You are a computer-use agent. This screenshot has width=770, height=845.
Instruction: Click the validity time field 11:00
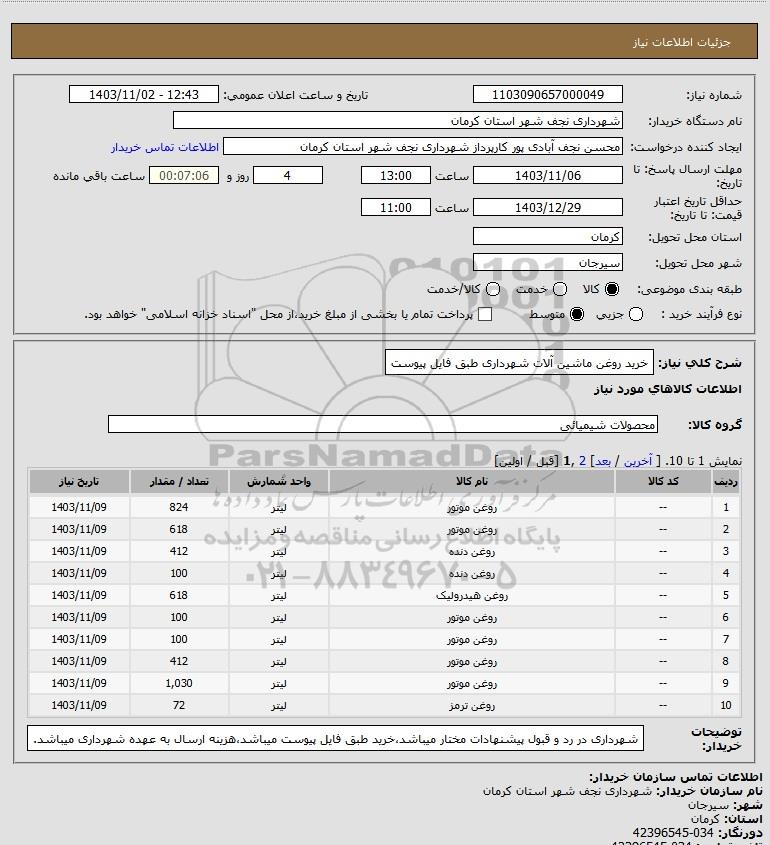(396, 207)
